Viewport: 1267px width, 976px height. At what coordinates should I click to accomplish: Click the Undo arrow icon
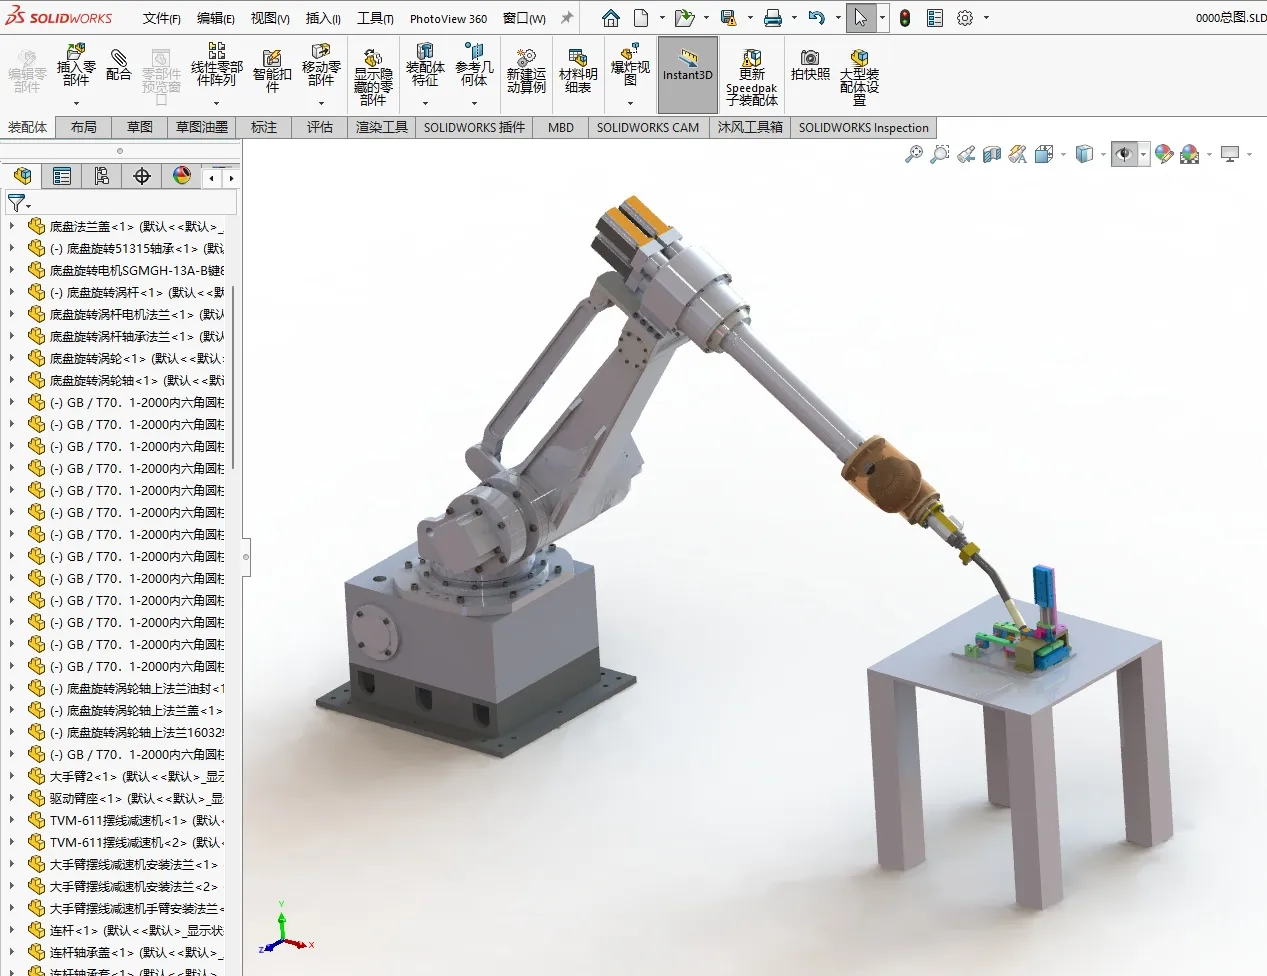coord(816,18)
